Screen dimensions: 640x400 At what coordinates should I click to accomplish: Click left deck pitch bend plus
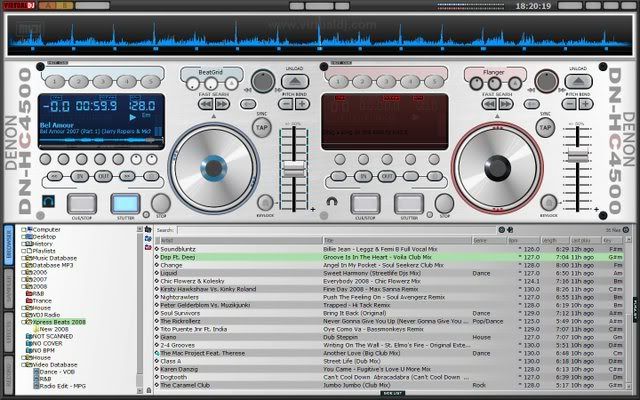(302, 104)
